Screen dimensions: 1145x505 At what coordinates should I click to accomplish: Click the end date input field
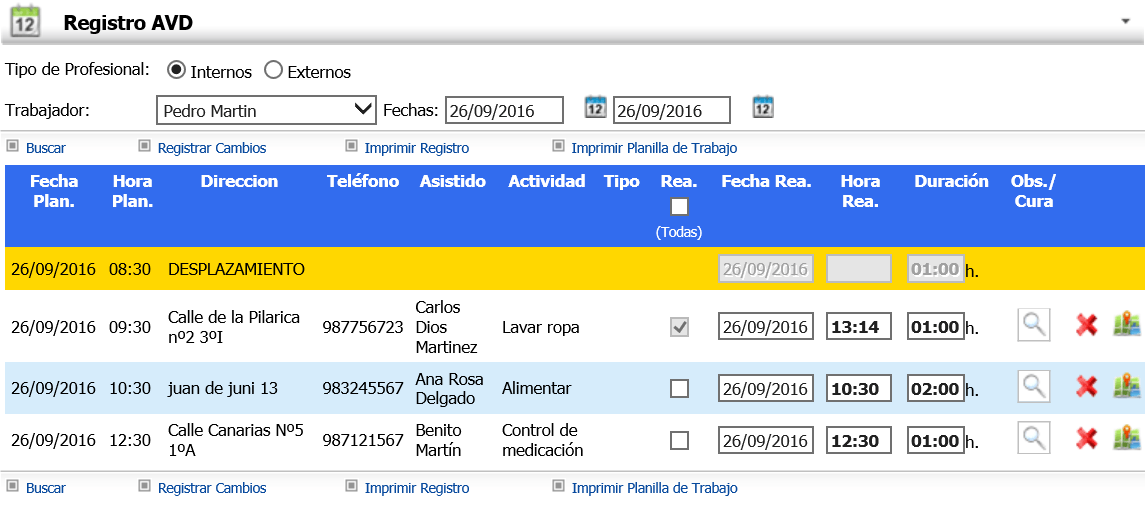click(672, 110)
